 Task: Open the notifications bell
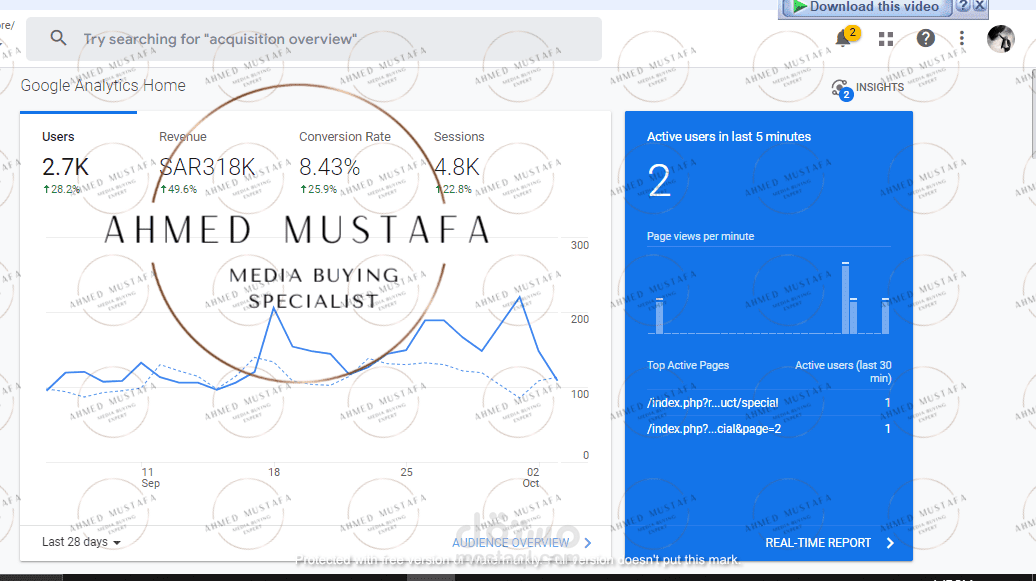pyautogui.click(x=844, y=38)
